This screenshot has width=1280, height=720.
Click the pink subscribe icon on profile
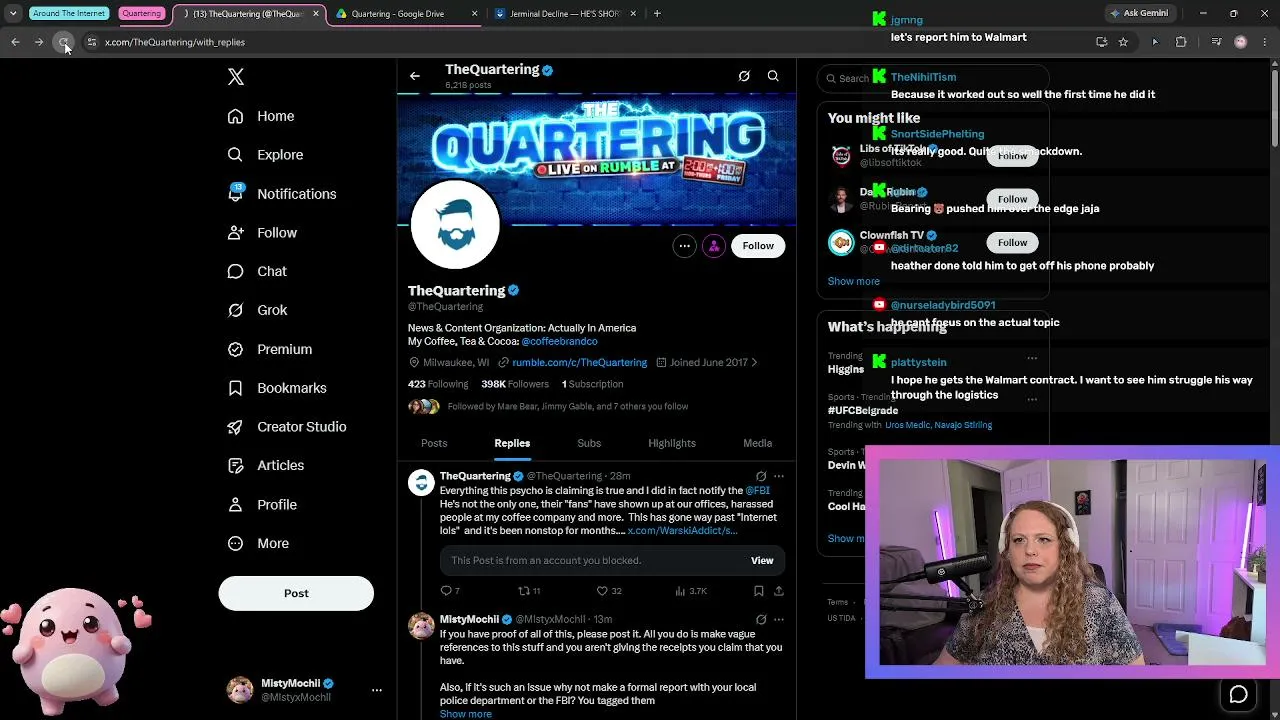(x=713, y=246)
